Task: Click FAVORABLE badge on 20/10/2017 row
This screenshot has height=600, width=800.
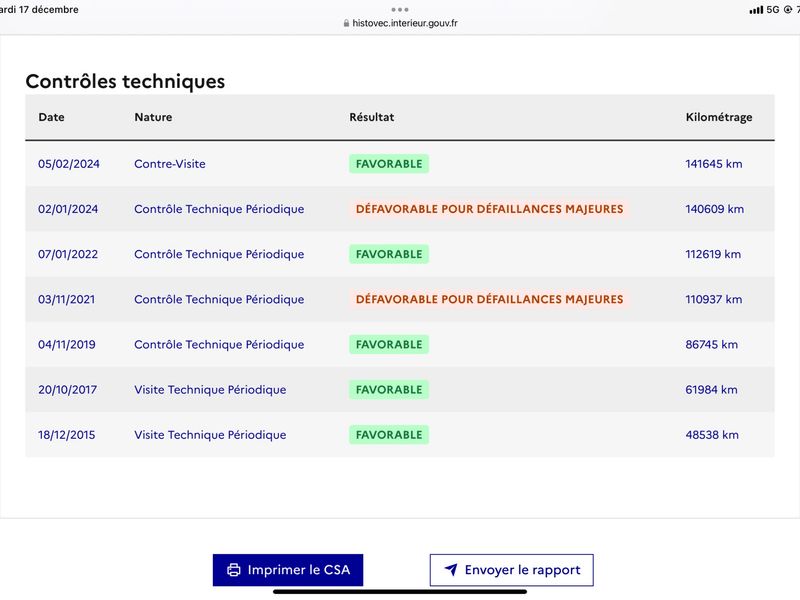Action: (x=389, y=390)
